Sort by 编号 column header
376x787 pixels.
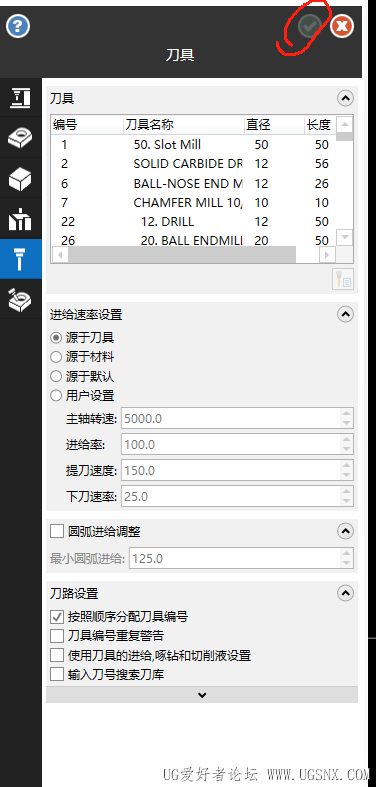(87, 125)
